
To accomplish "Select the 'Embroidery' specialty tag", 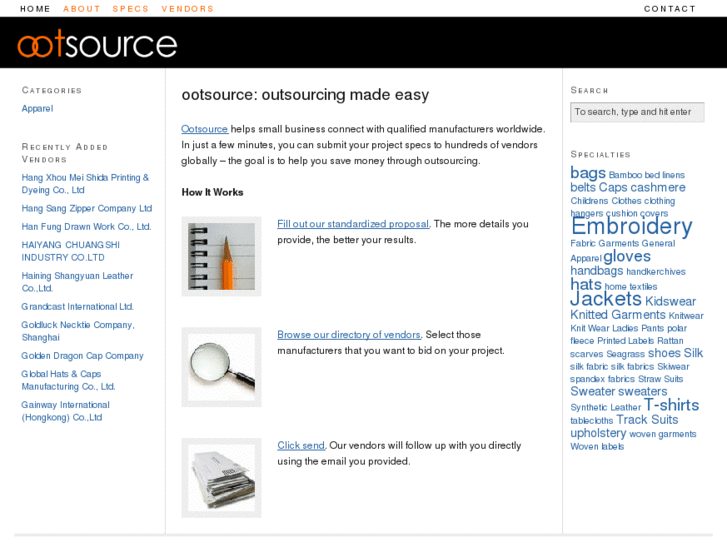I will [x=631, y=226].
